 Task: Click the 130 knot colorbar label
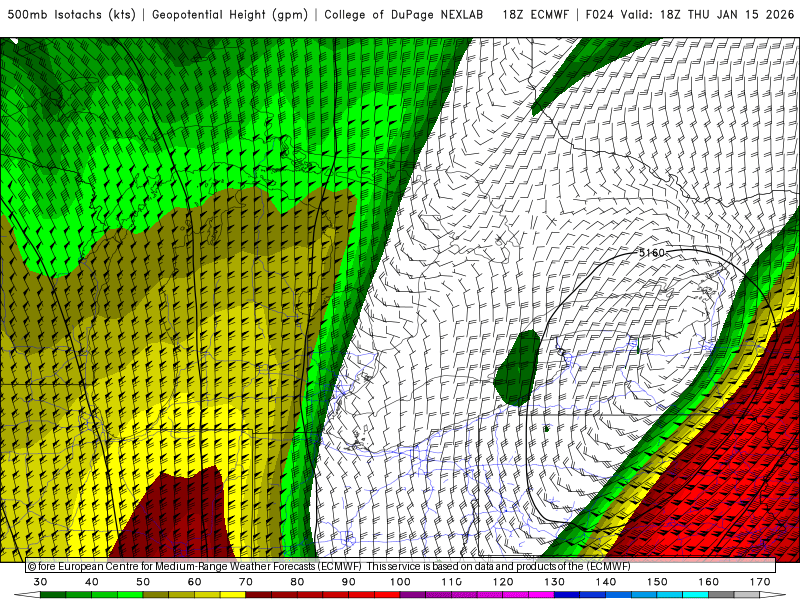pyautogui.click(x=555, y=582)
